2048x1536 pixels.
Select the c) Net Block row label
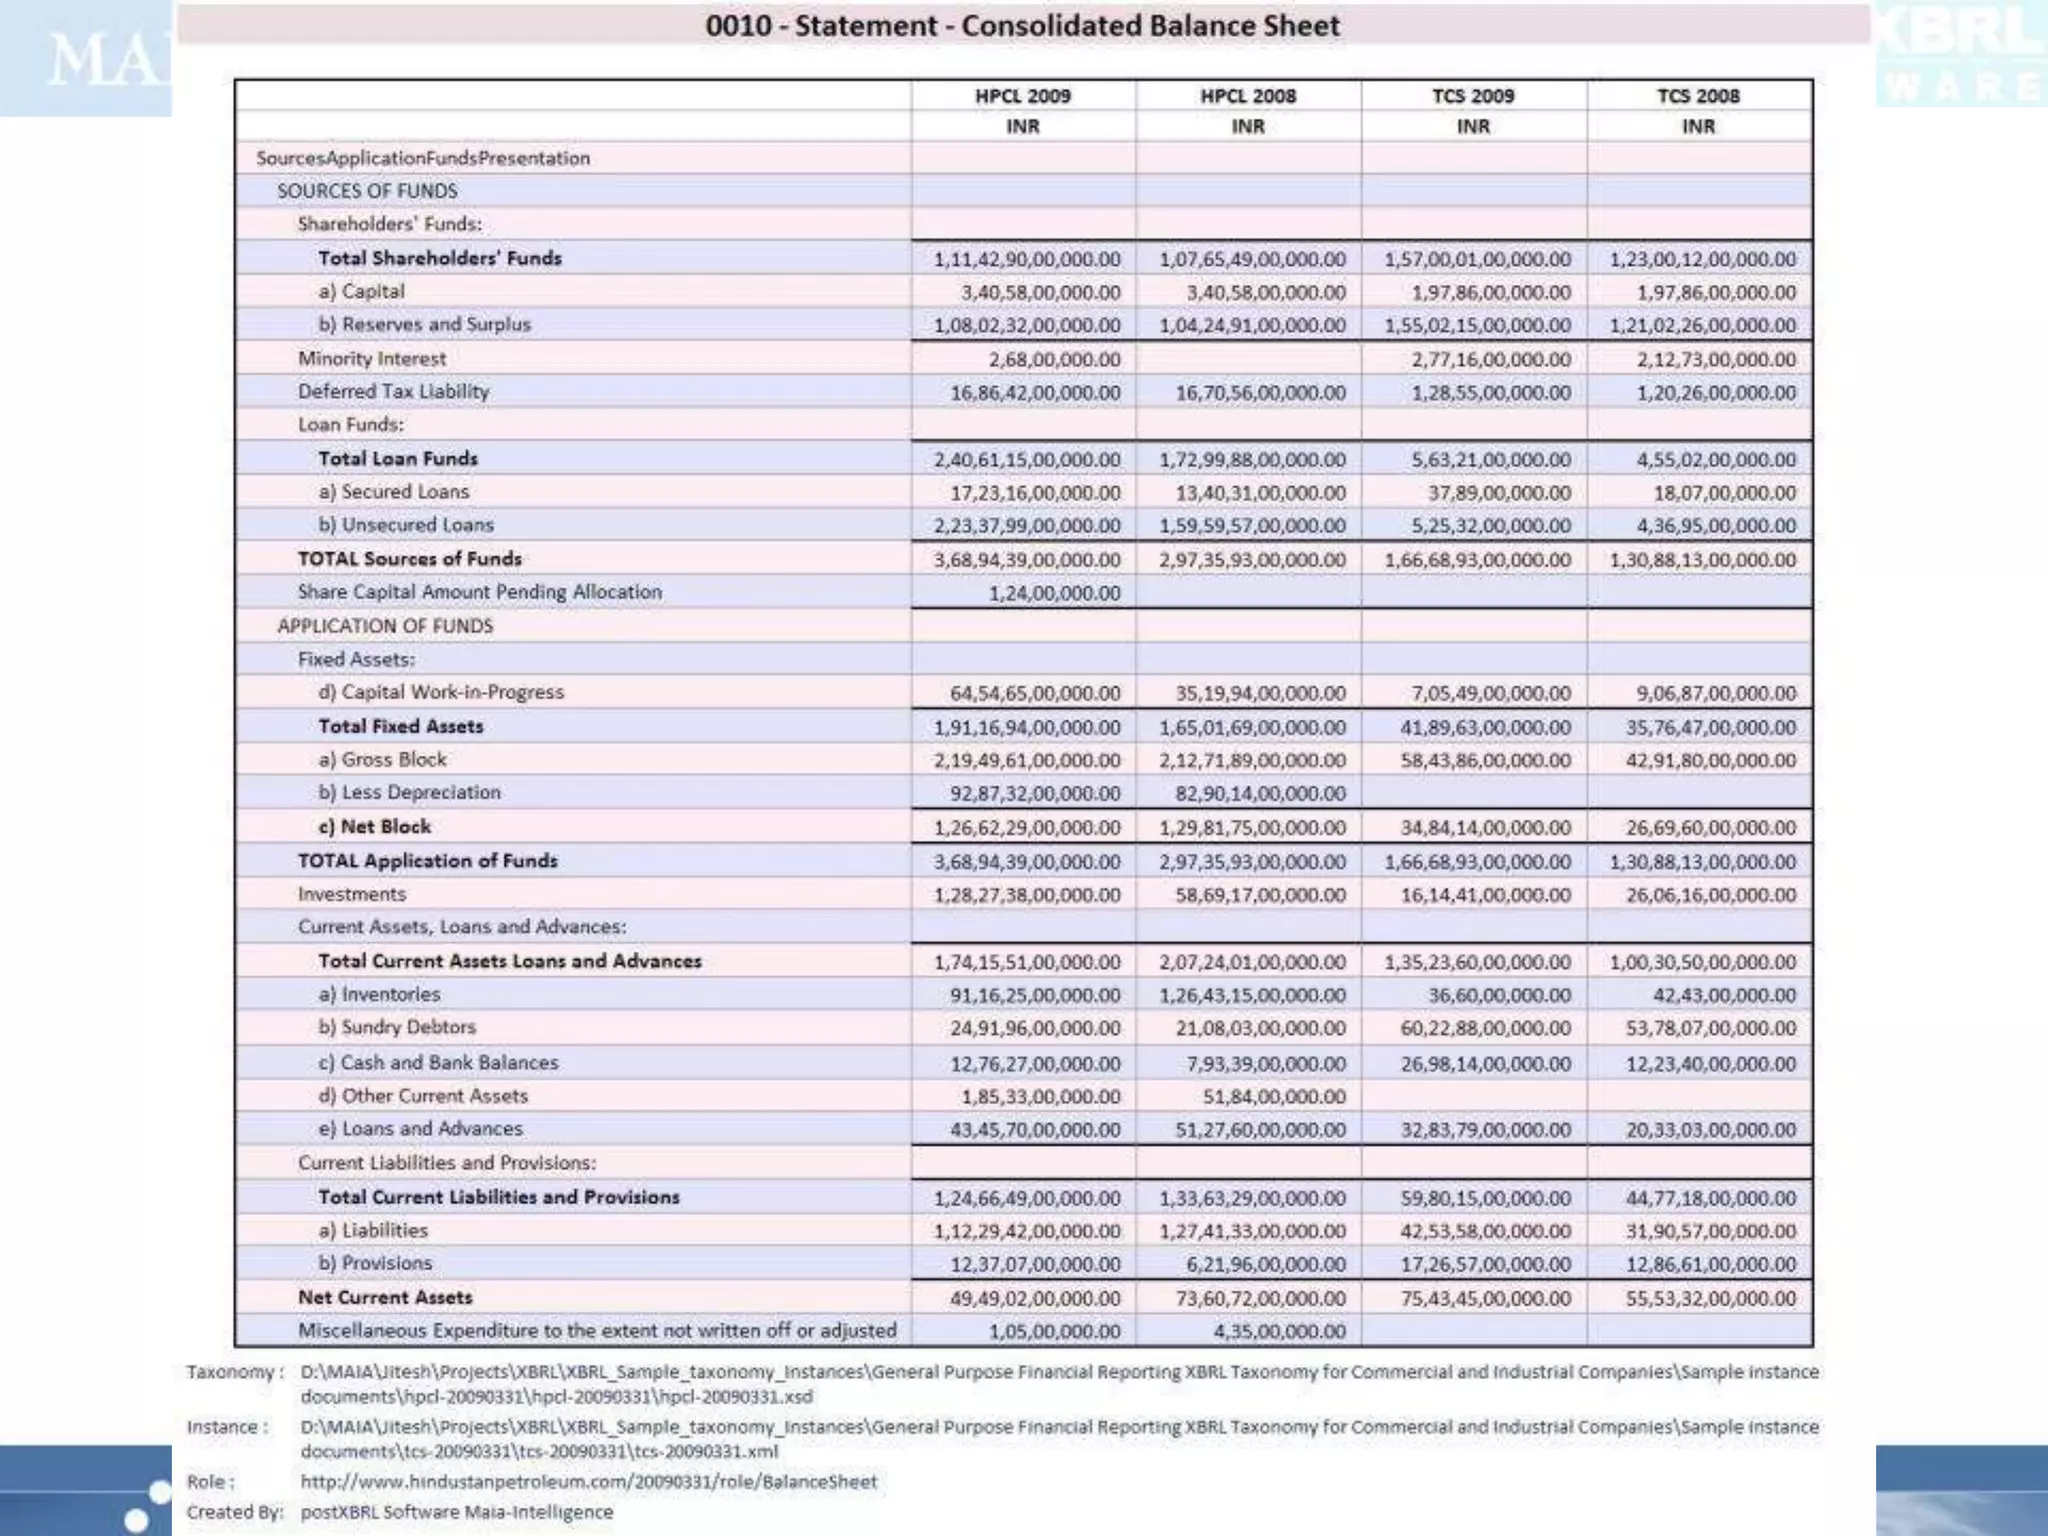click(x=375, y=827)
